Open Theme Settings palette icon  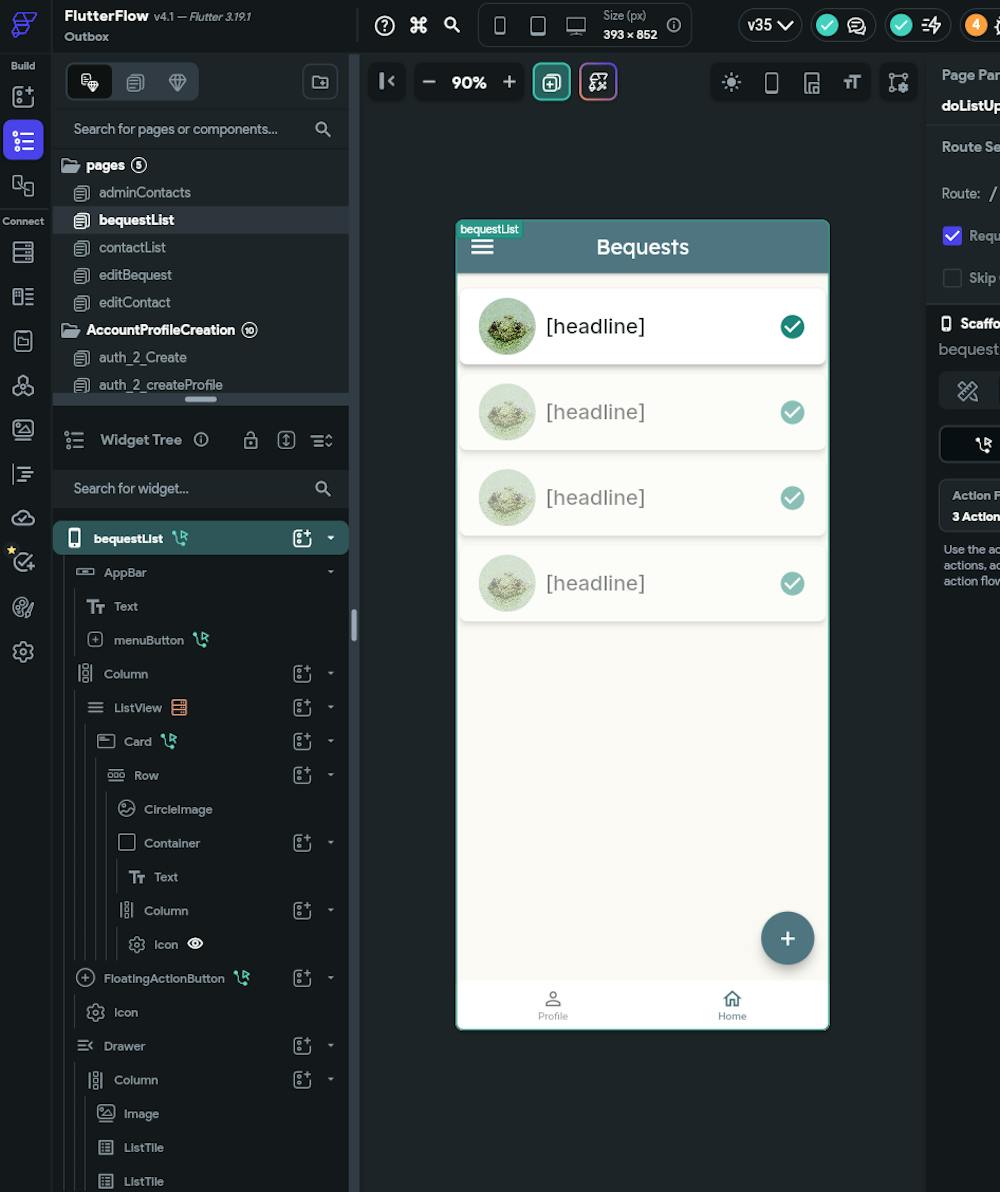coord(24,607)
